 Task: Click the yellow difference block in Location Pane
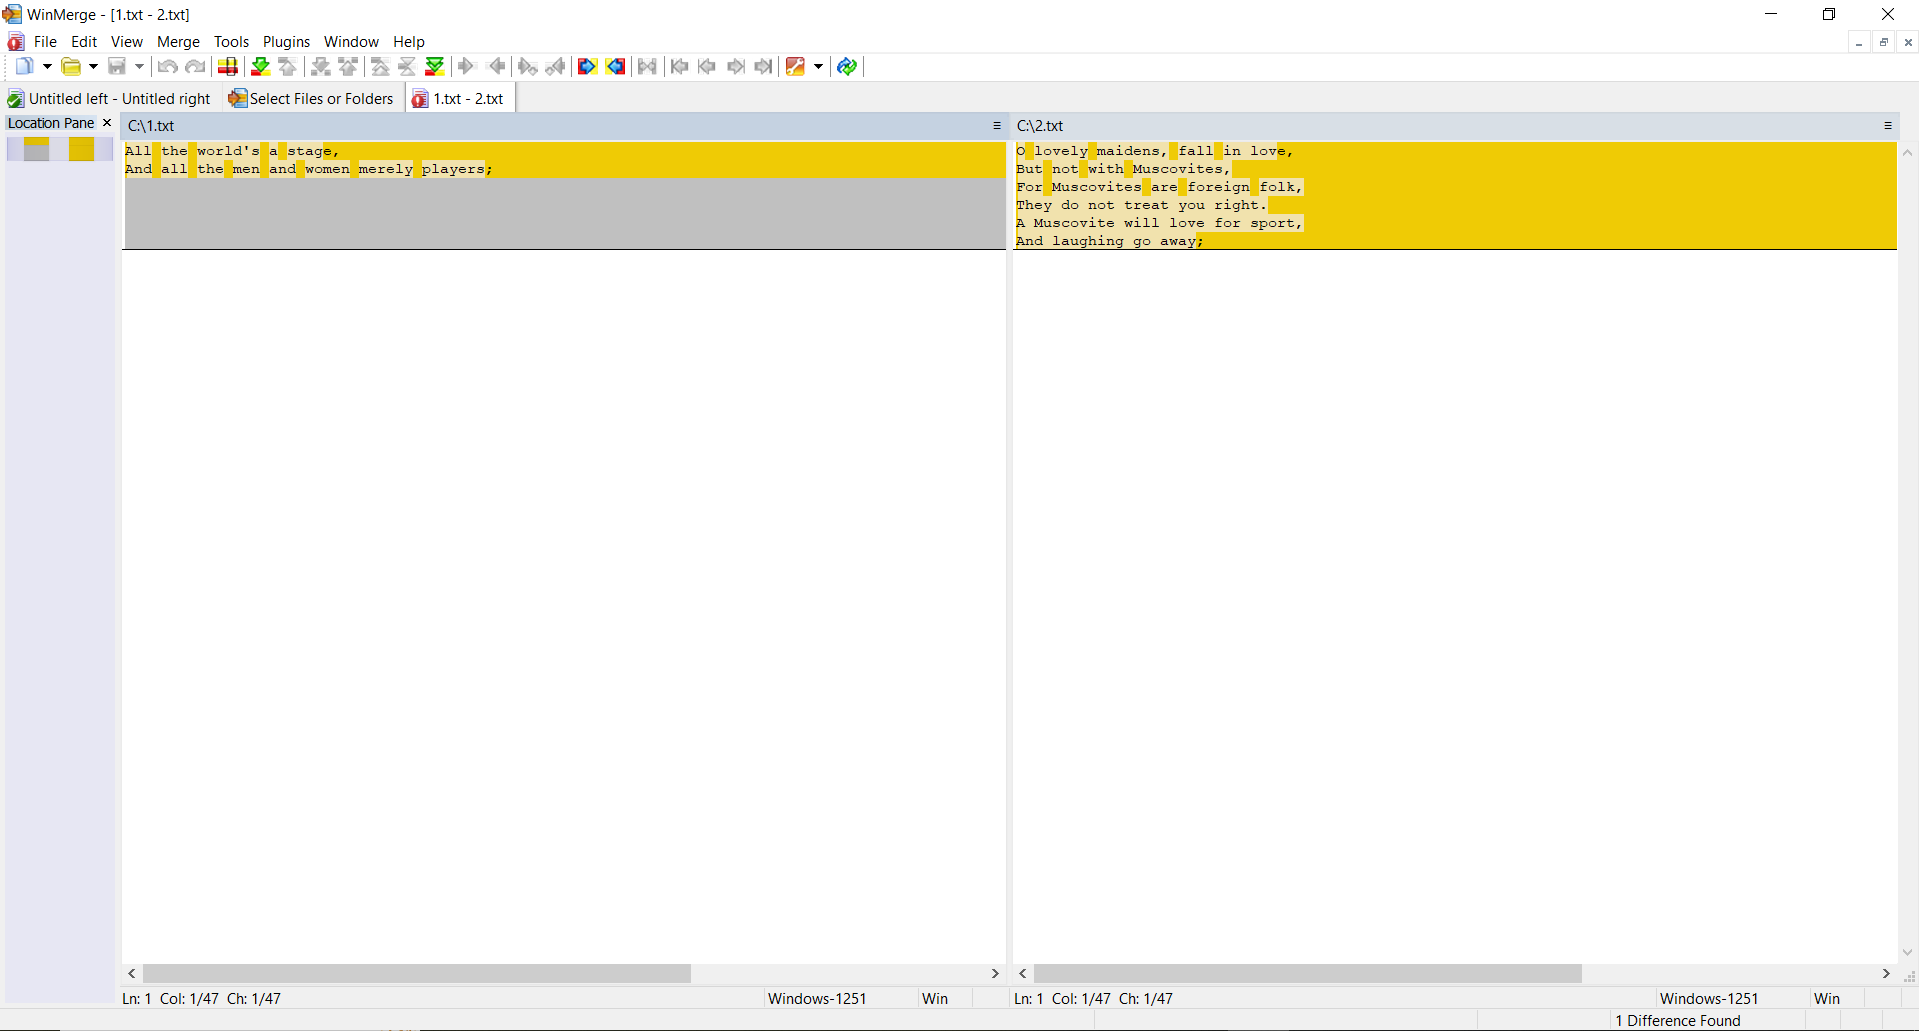tap(81, 150)
